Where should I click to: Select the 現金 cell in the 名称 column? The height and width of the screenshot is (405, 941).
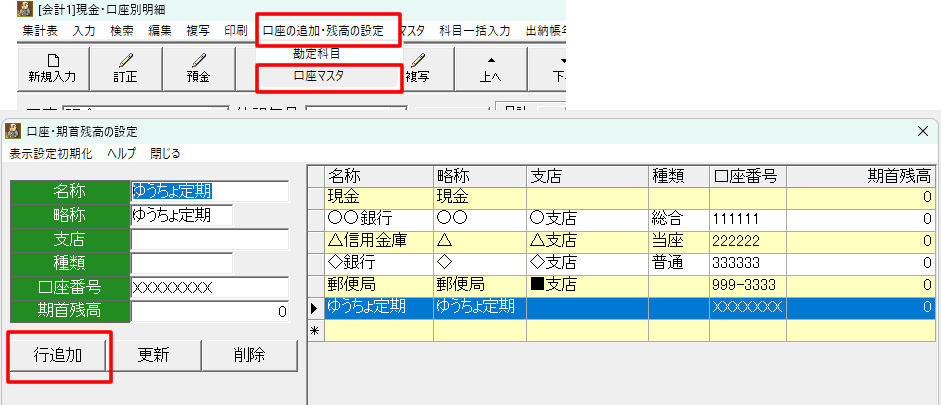pos(379,197)
